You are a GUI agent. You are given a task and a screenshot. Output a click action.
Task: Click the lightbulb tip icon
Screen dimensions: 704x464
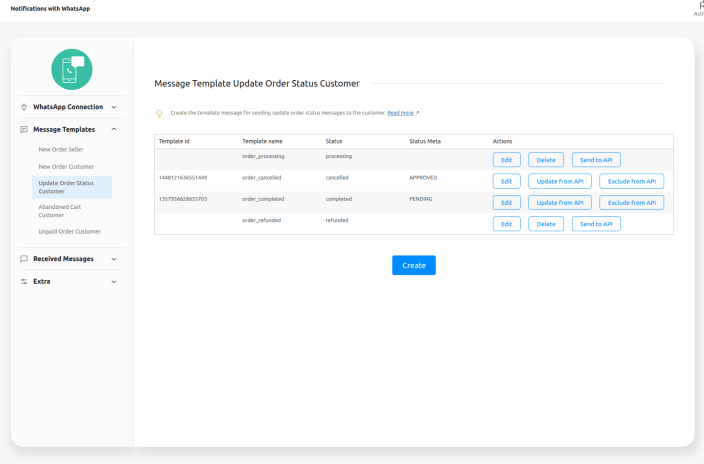[x=159, y=113]
